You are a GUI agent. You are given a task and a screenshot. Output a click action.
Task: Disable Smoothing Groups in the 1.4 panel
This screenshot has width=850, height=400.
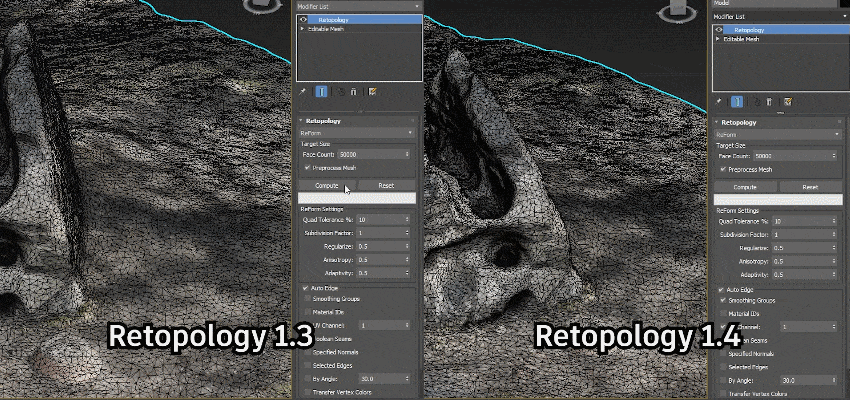click(x=724, y=300)
